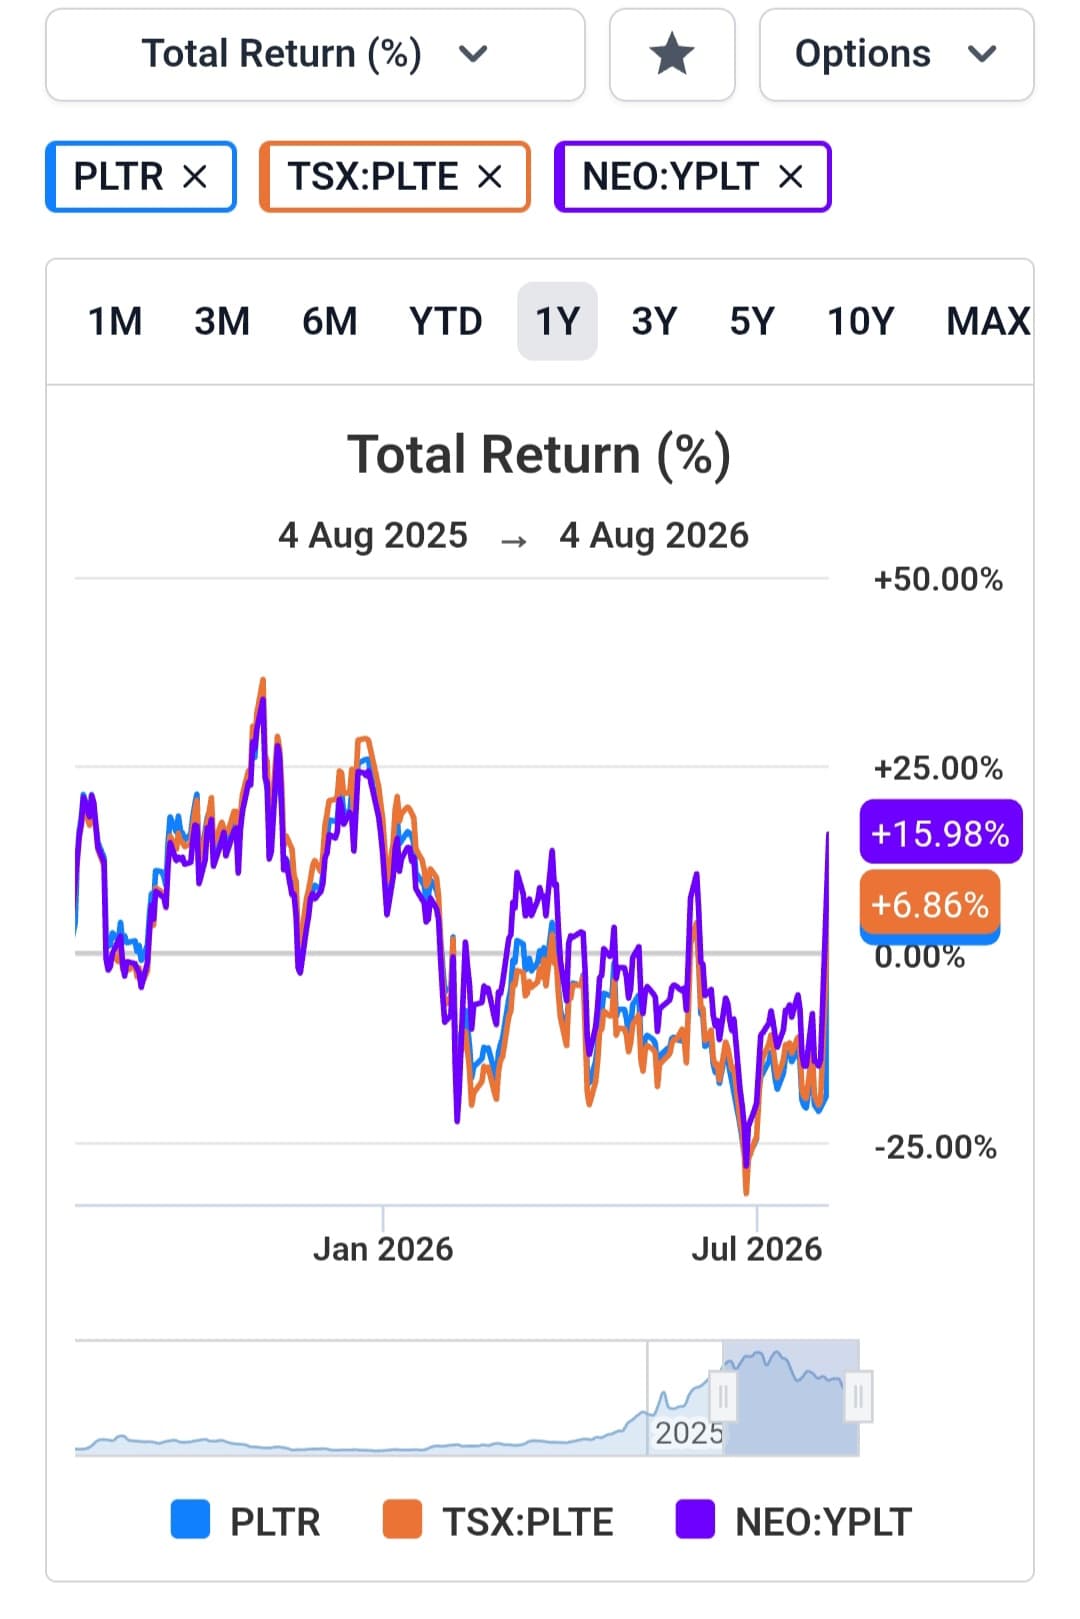
Task: Click the blue PLTR legend color swatch
Action: point(190,1519)
